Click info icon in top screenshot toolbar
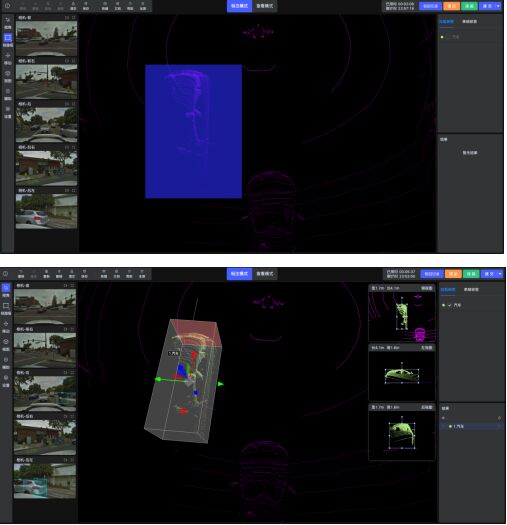 [7, 6]
